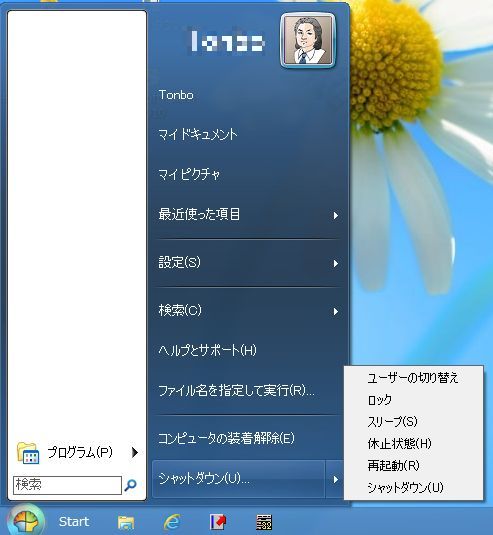Click the 検索 input field
The width and height of the screenshot is (493, 535).
pyautogui.click(x=67, y=485)
